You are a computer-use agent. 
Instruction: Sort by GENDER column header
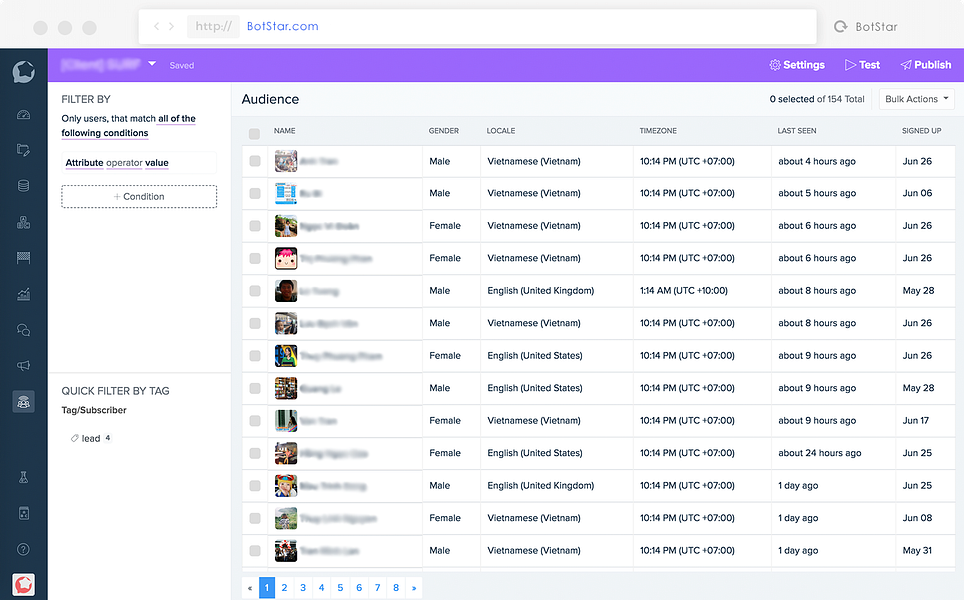click(444, 131)
